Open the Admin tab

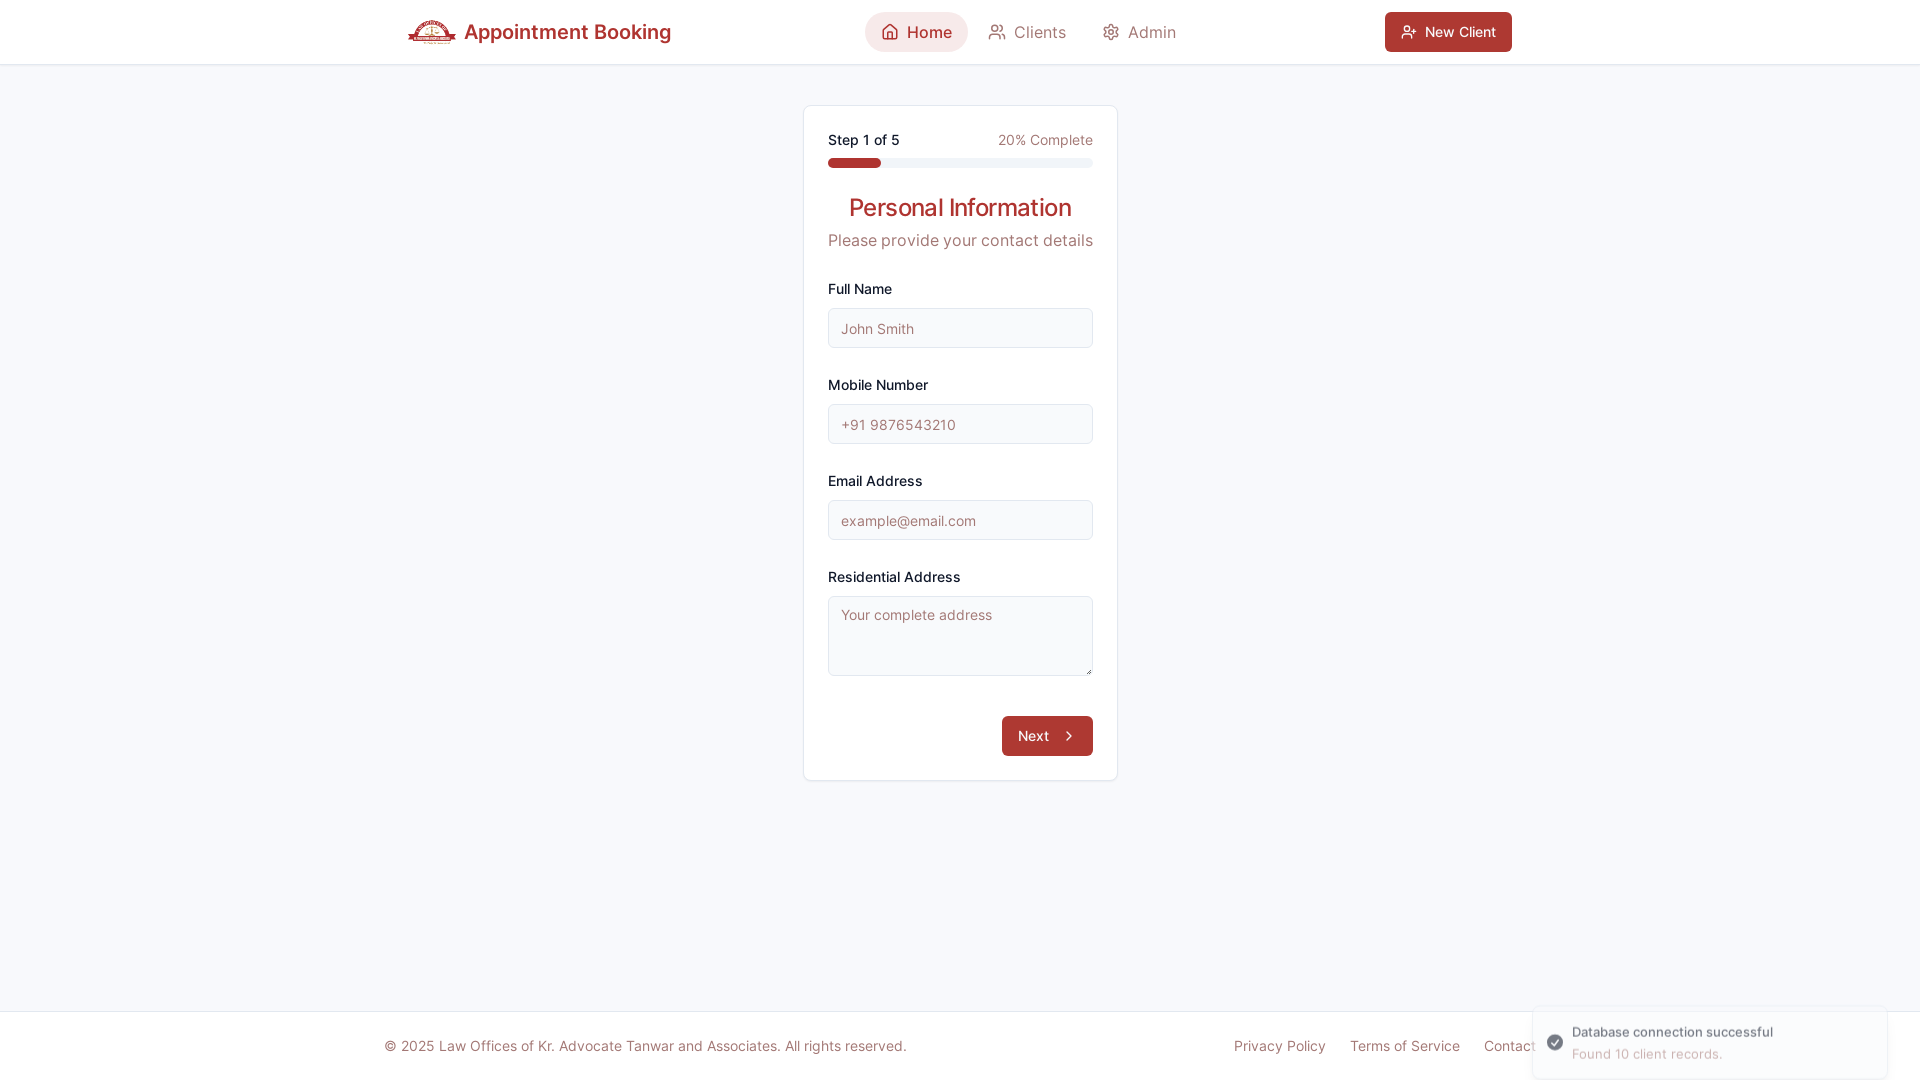(x=1139, y=32)
